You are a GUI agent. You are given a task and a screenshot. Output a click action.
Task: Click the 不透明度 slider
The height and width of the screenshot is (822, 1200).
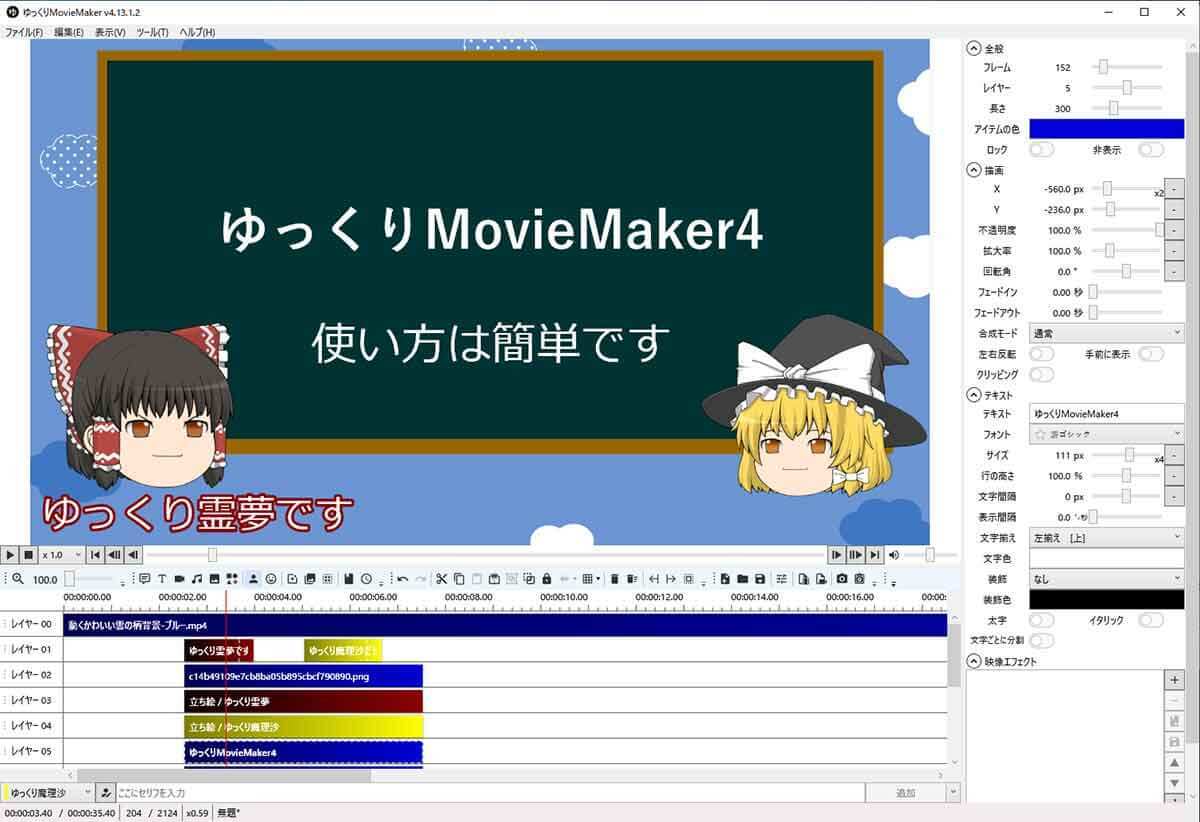point(1127,230)
